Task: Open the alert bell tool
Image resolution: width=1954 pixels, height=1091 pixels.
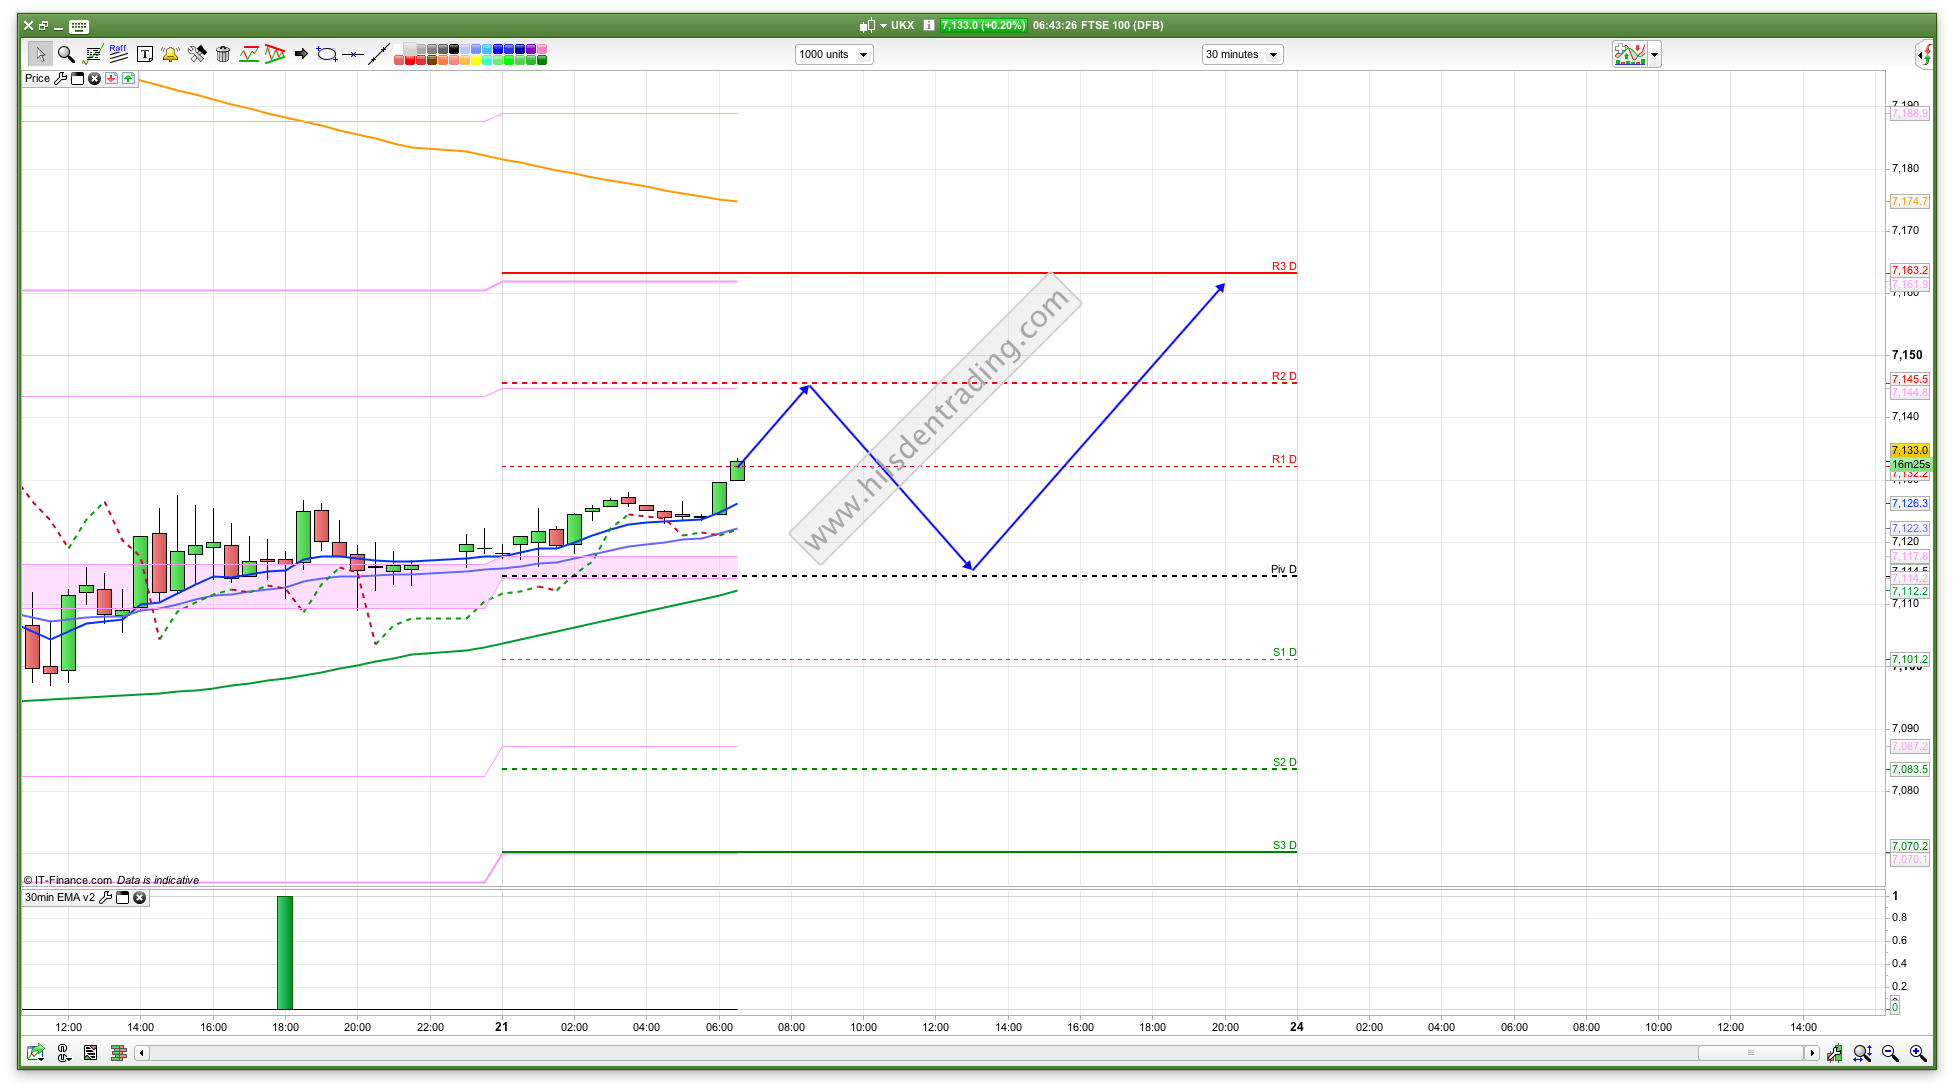Action: point(170,54)
